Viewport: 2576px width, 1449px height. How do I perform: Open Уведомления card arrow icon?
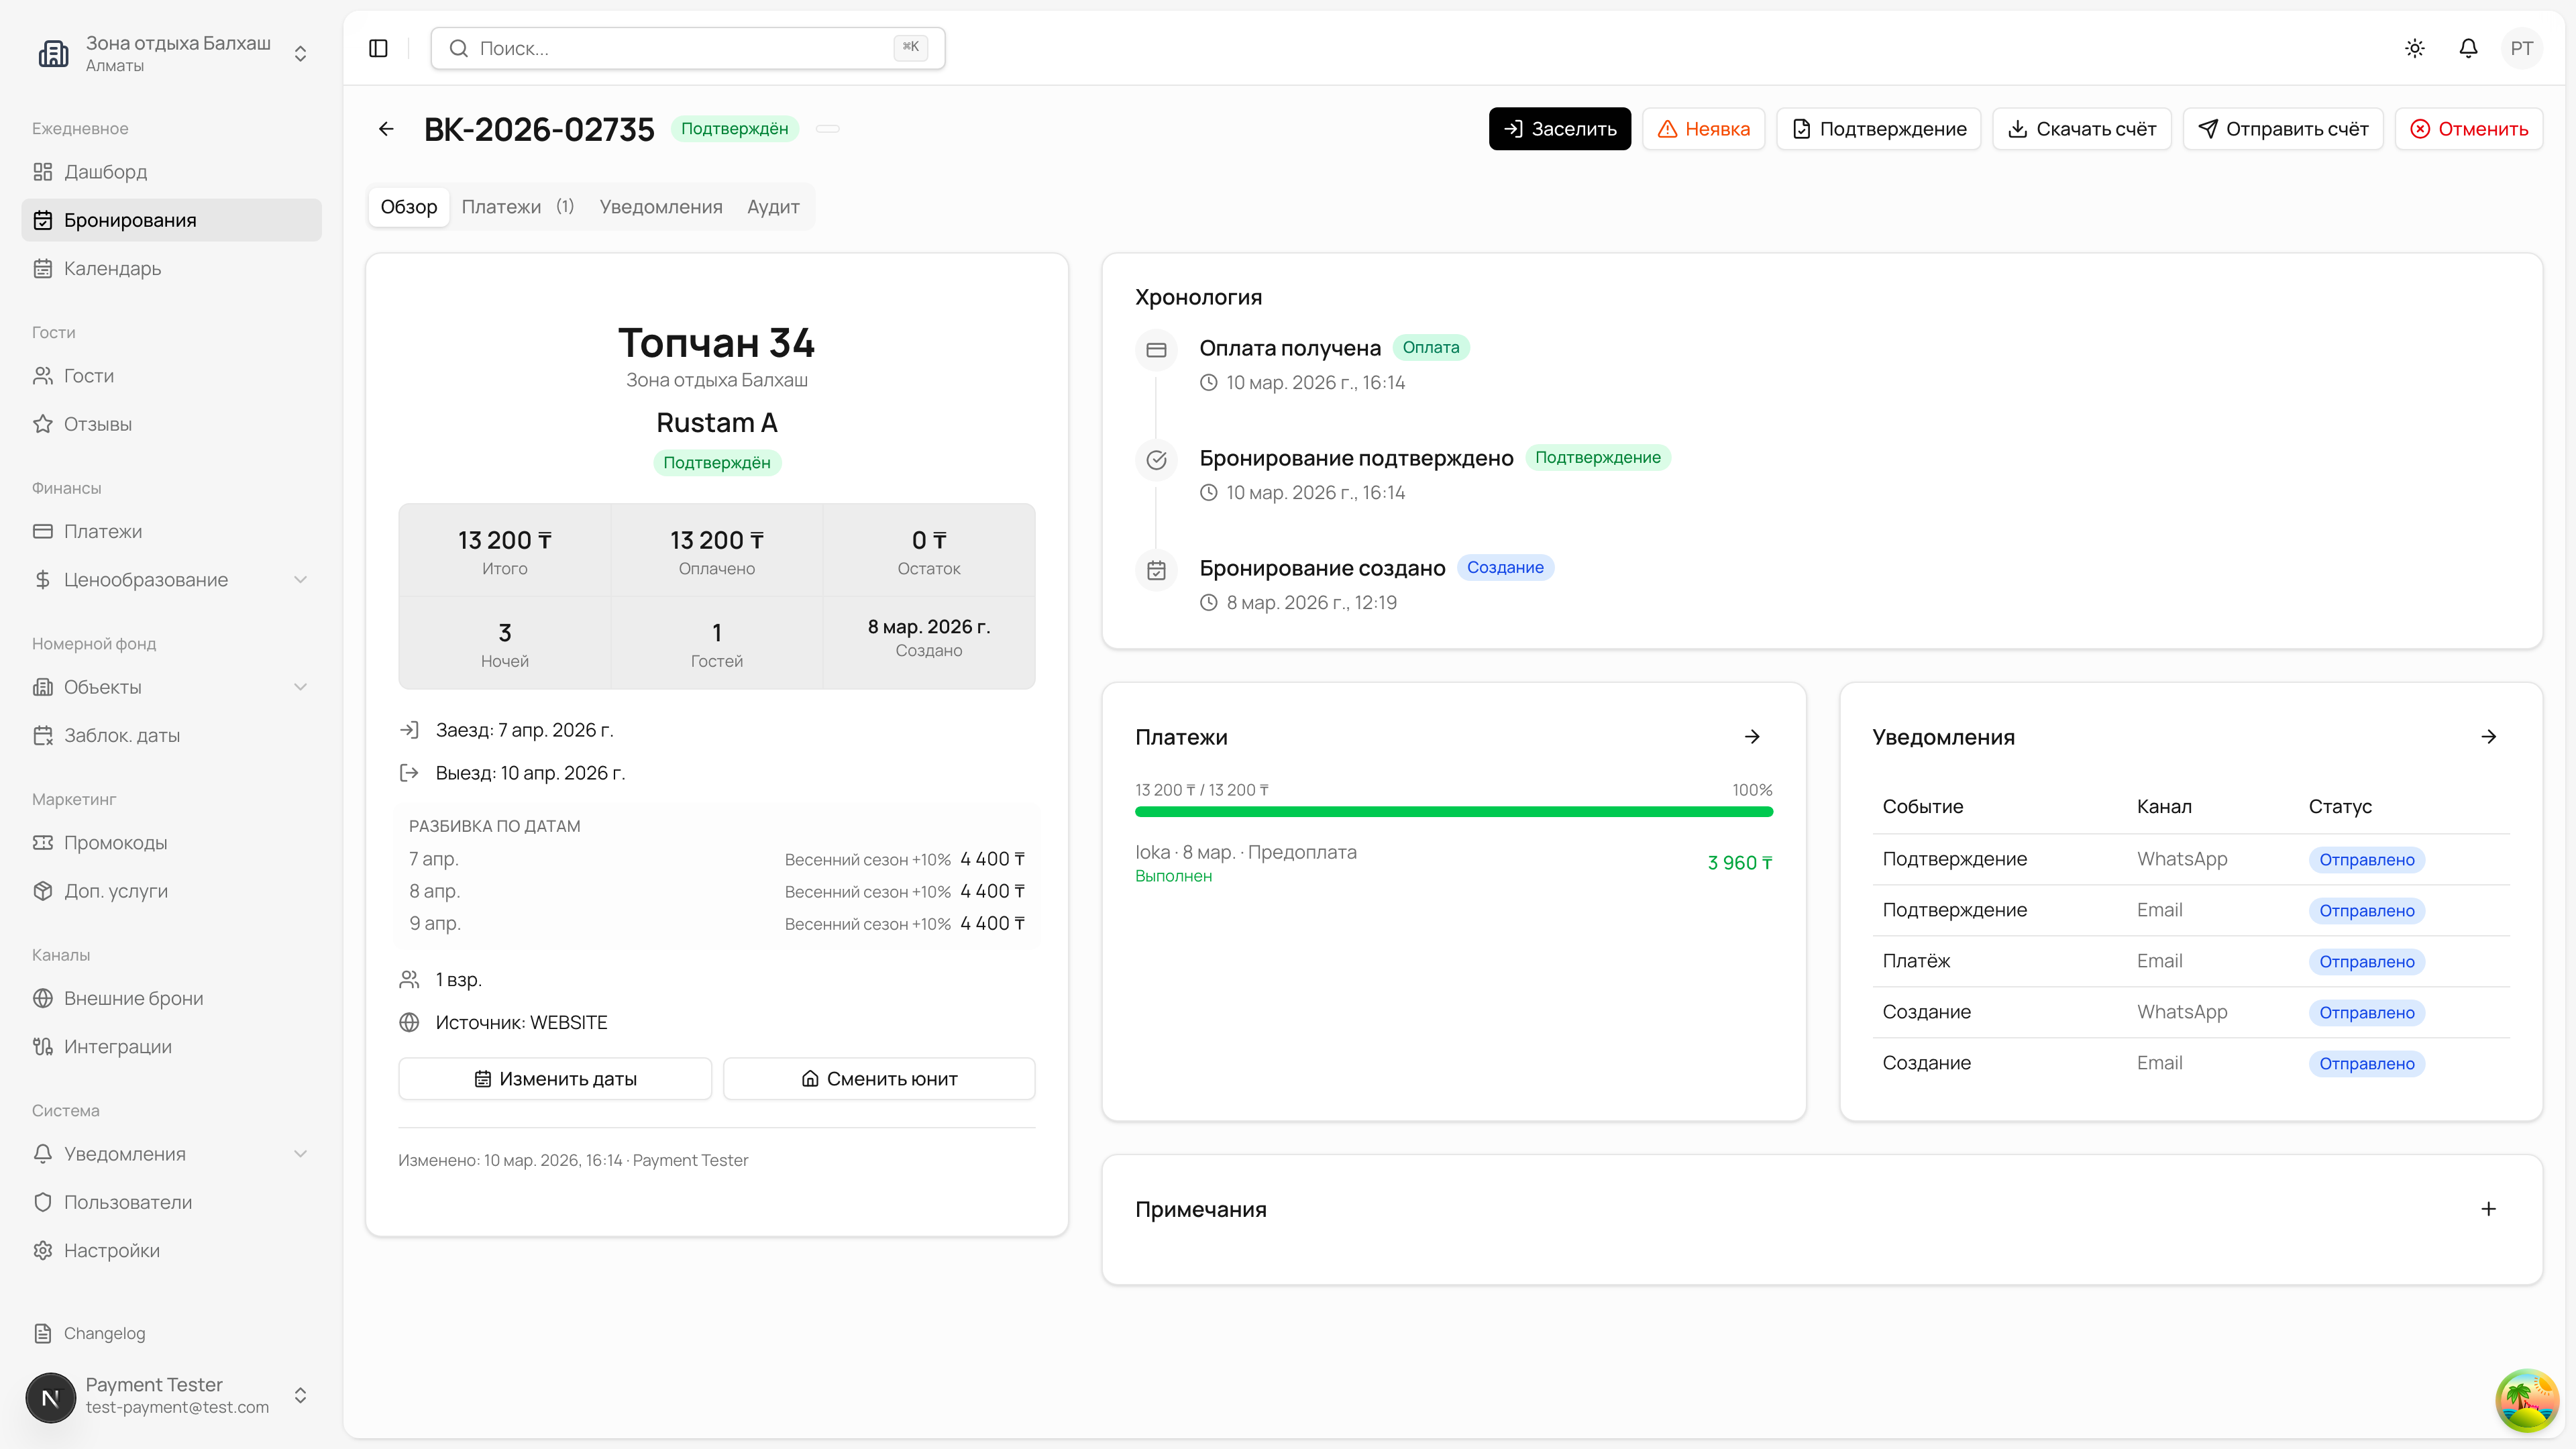[2488, 737]
